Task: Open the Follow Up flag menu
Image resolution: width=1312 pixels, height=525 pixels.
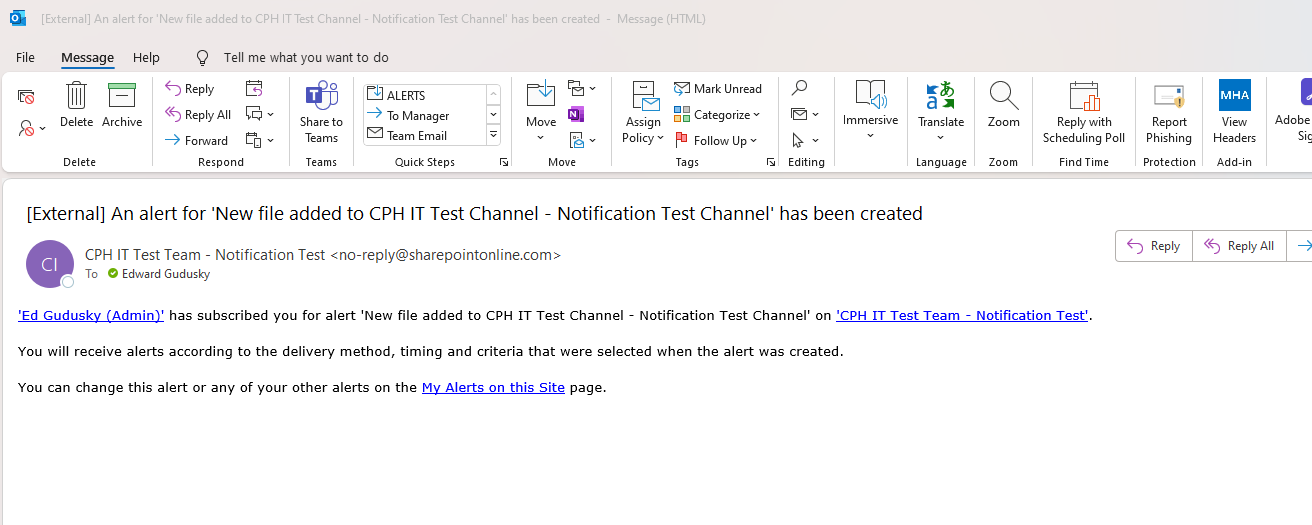Action: pos(716,140)
